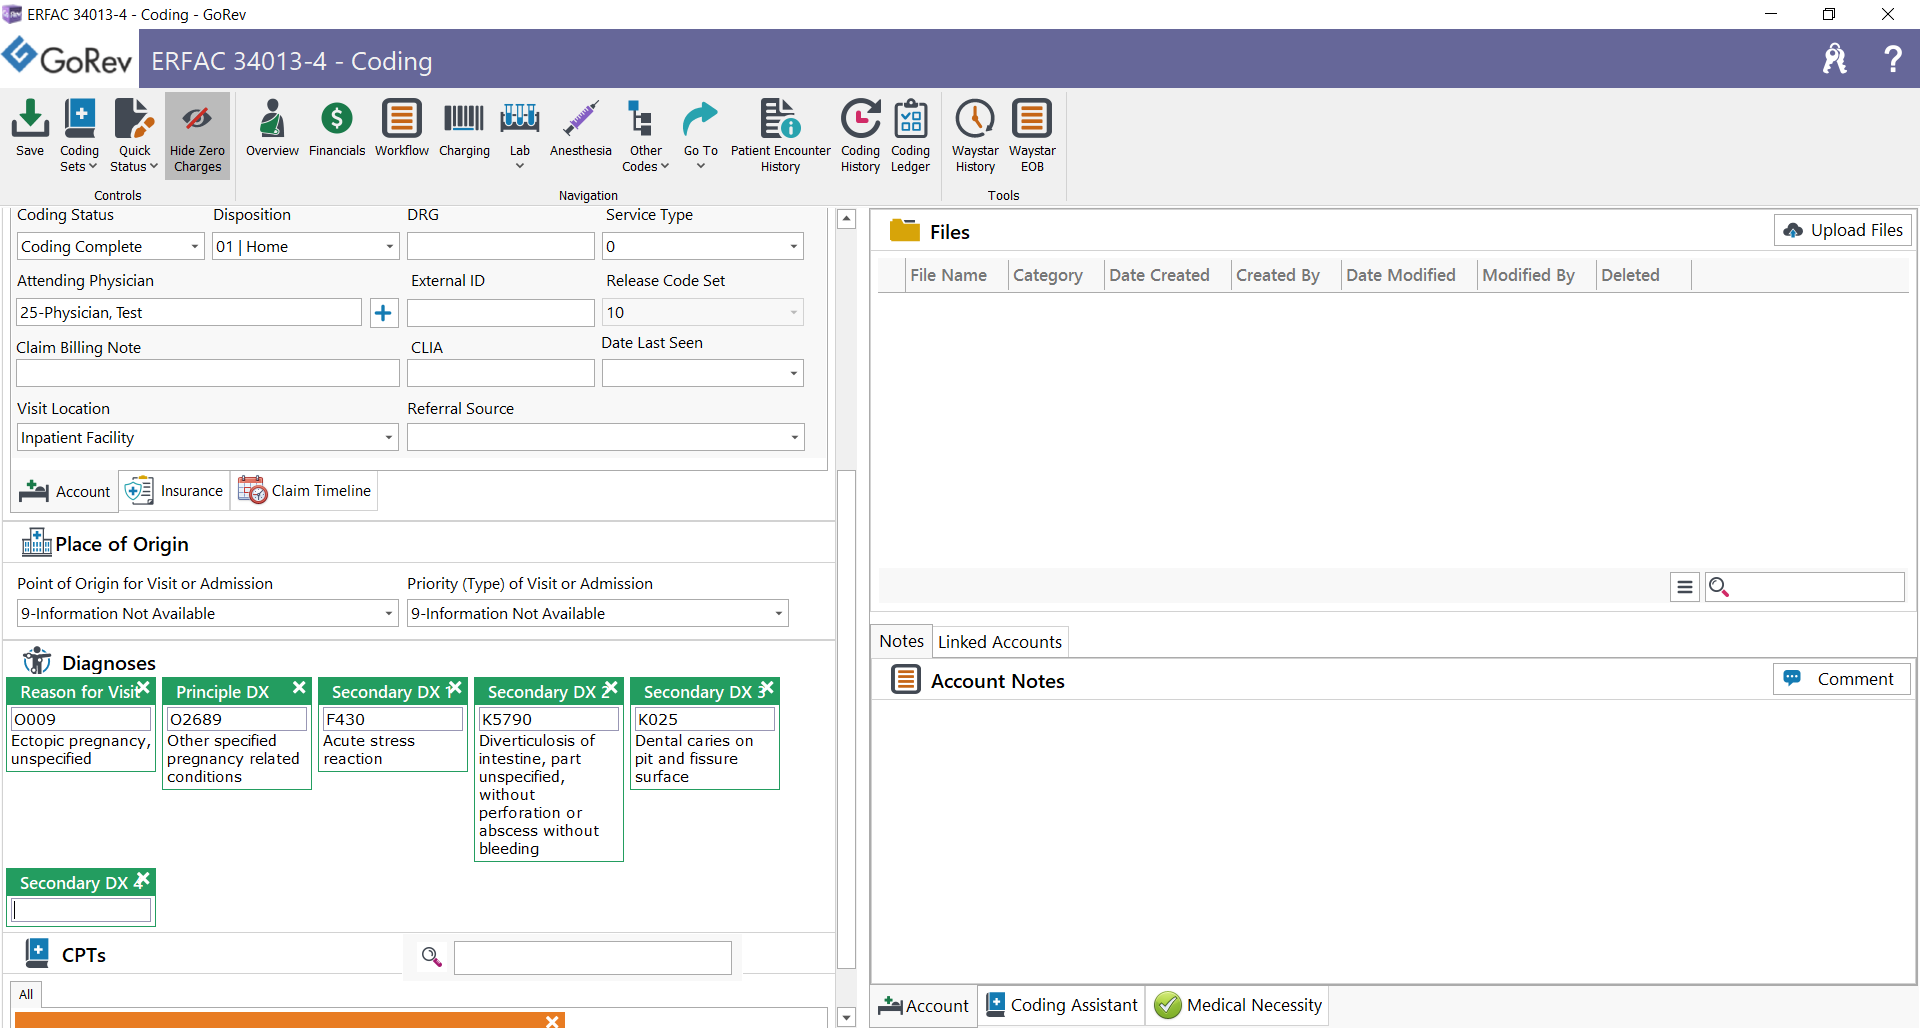Sort files by Category column
1920x1028 pixels.
click(1047, 275)
